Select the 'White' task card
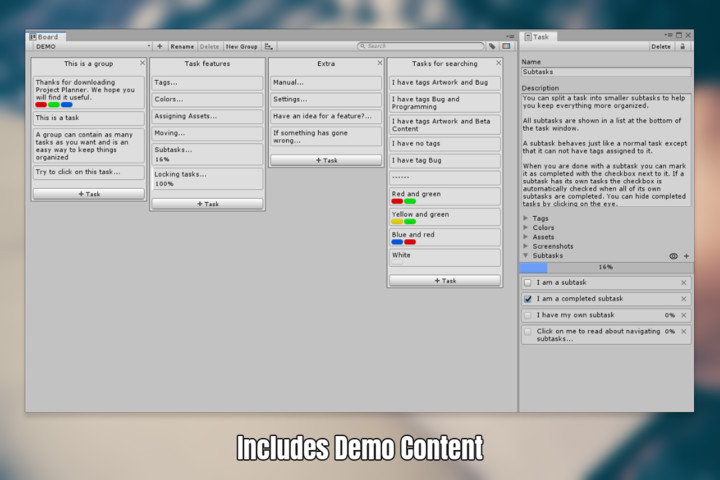The width and height of the screenshot is (720, 480). click(x=445, y=258)
